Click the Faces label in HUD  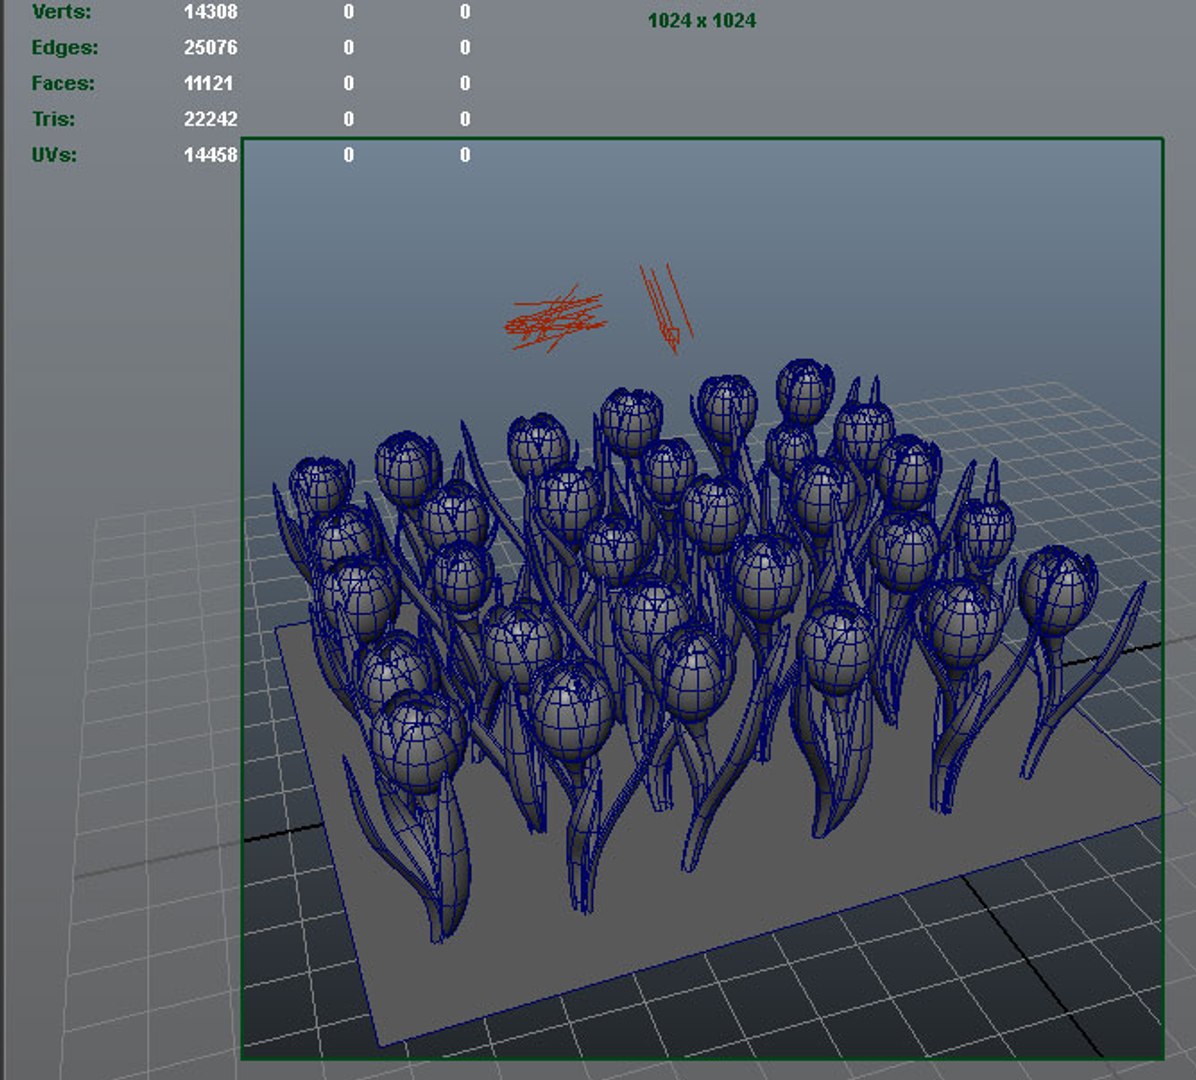pyautogui.click(x=63, y=83)
